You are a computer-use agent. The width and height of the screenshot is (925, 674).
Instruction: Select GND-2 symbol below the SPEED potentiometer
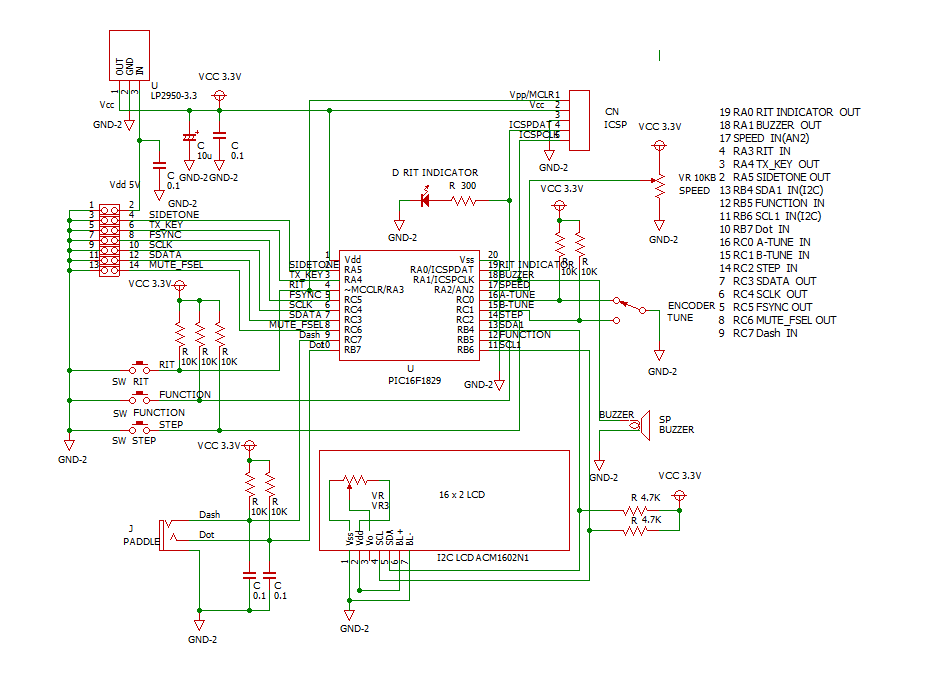[660, 225]
